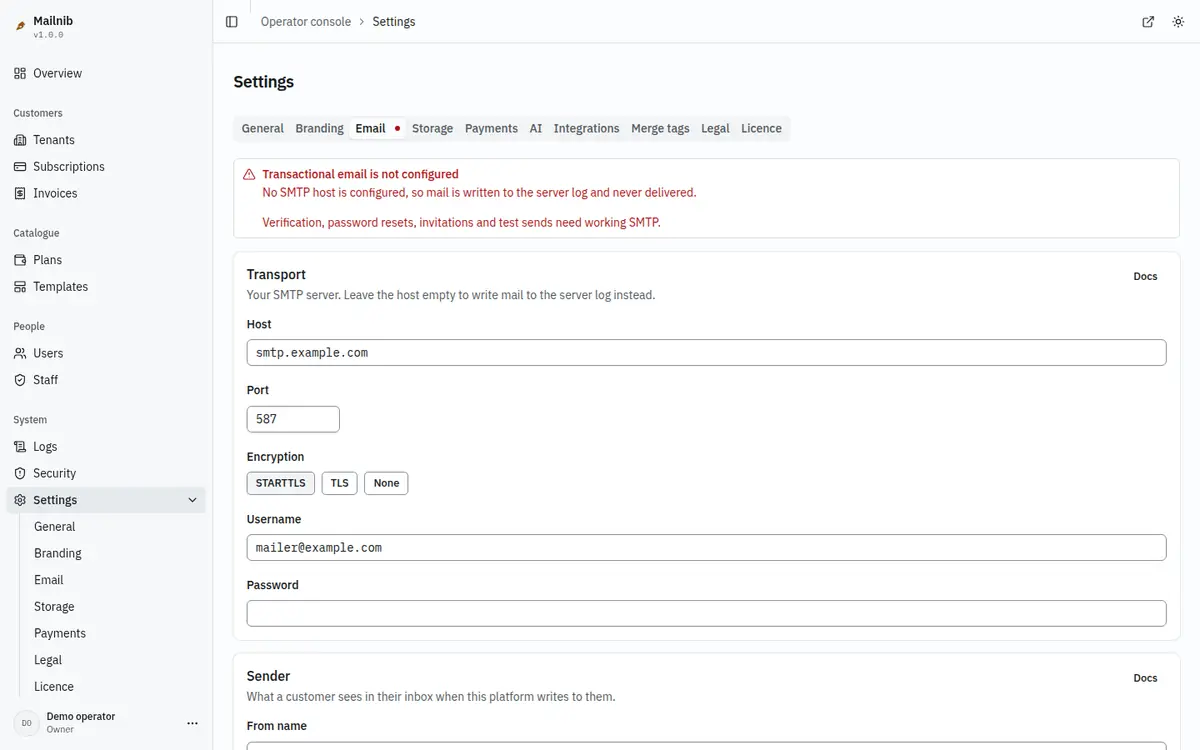
Task: Open Users page in sidebar
Action: pos(106,353)
